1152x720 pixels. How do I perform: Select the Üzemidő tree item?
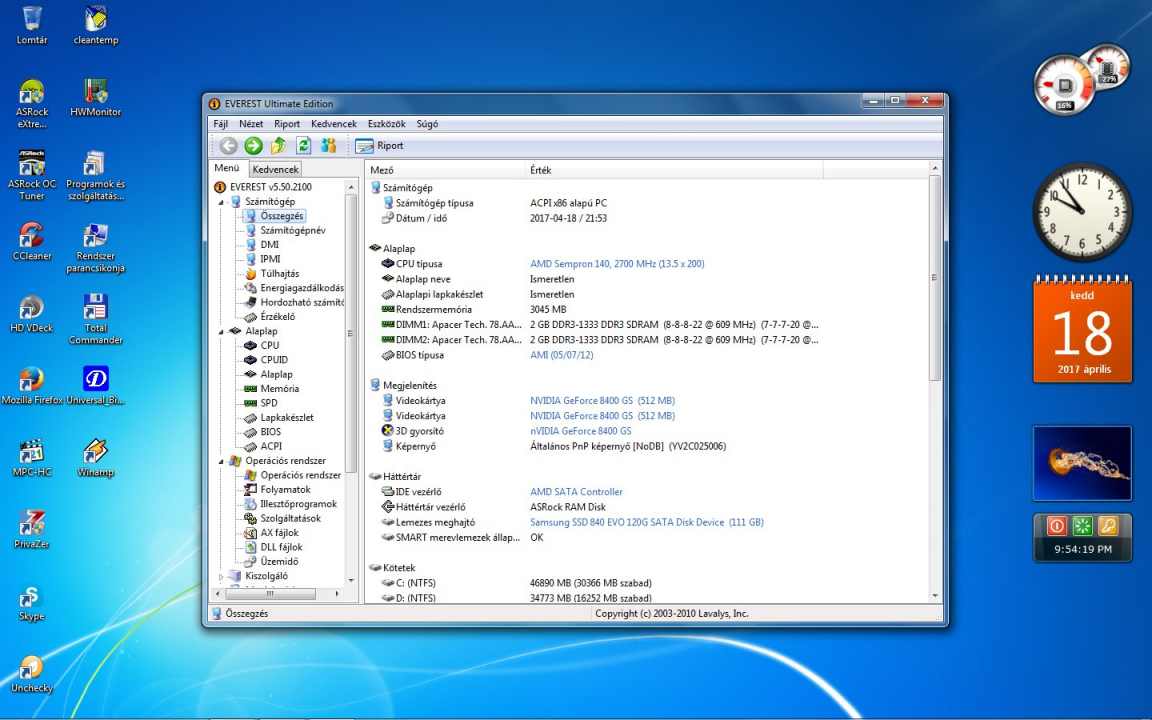point(278,561)
